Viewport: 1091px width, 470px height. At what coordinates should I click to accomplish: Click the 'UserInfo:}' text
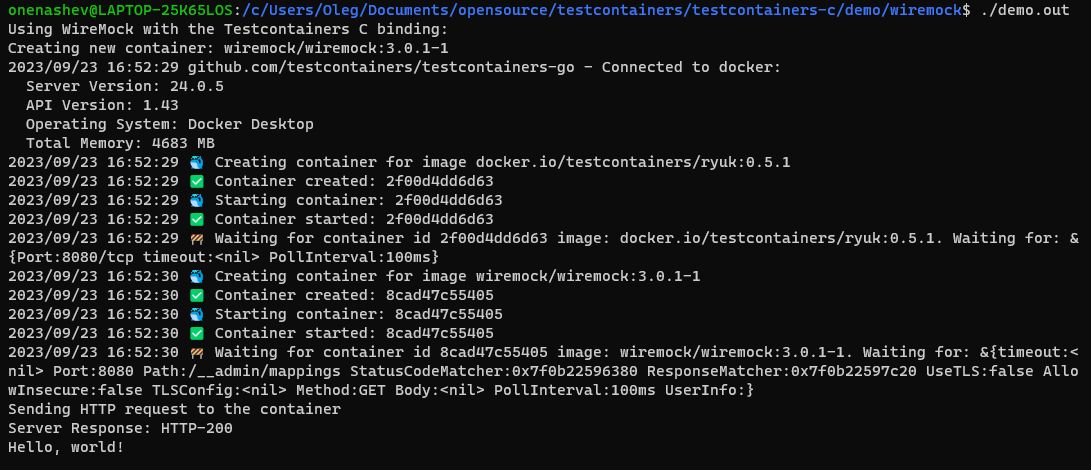pyautogui.click(x=710, y=390)
